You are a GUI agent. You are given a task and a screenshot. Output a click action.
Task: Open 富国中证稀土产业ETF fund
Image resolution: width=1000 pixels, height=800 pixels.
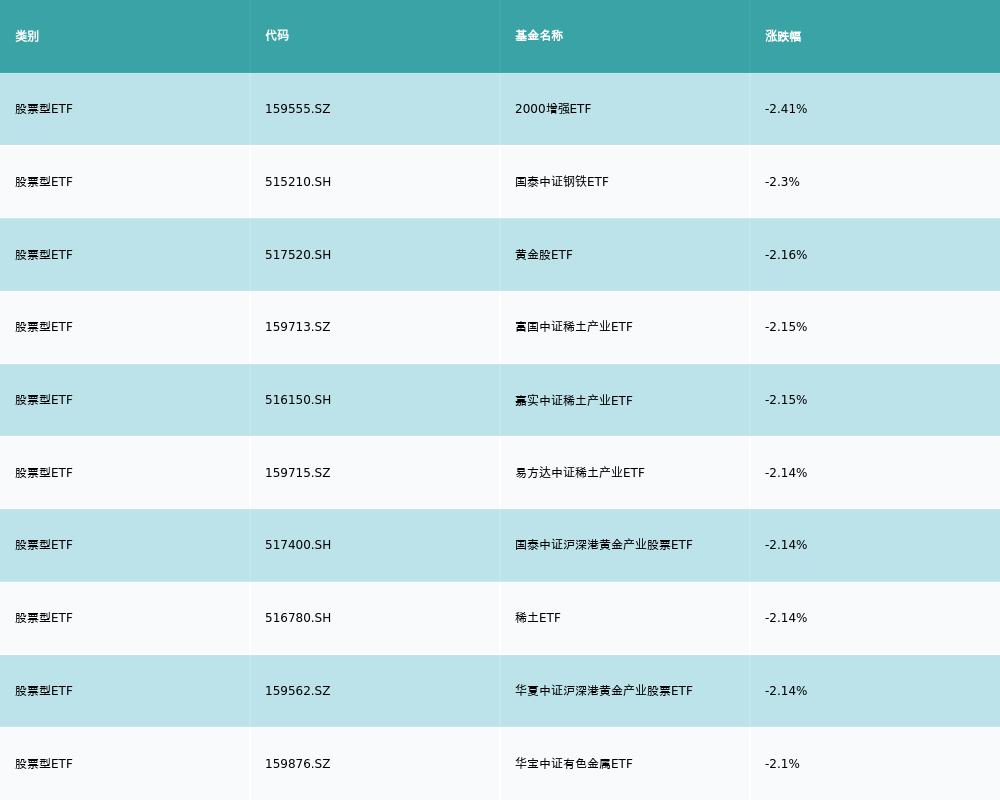point(574,327)
